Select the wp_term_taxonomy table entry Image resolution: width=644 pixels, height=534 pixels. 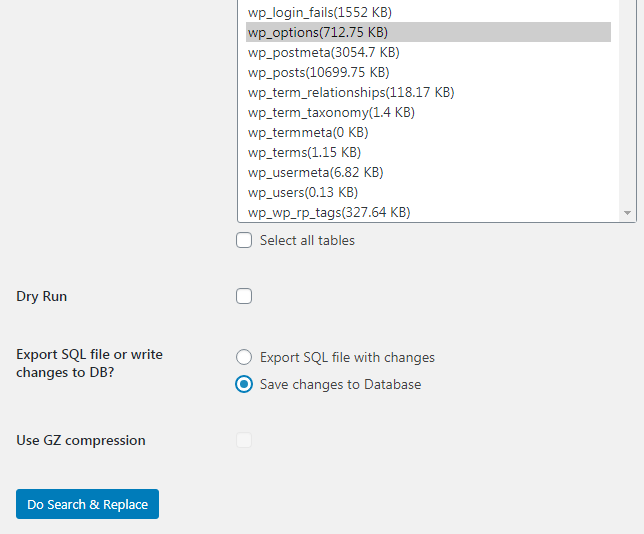428,112
